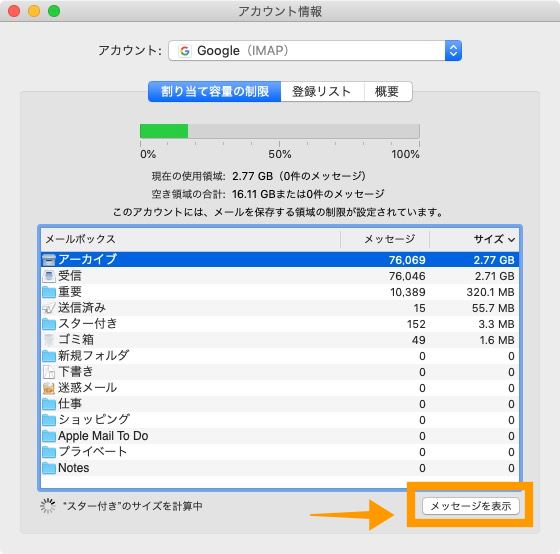
Task: Click the 76,046 message count cell
Action: pos(407,276)
